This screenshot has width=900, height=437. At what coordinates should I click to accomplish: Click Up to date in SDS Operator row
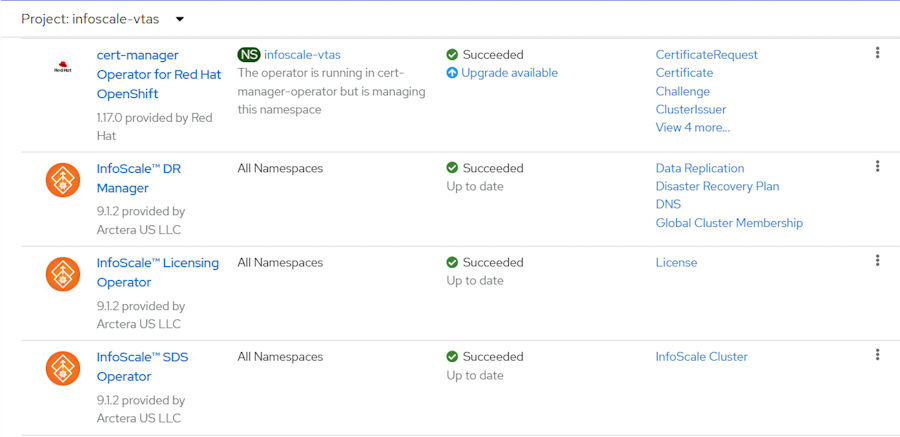pos(475,376)
